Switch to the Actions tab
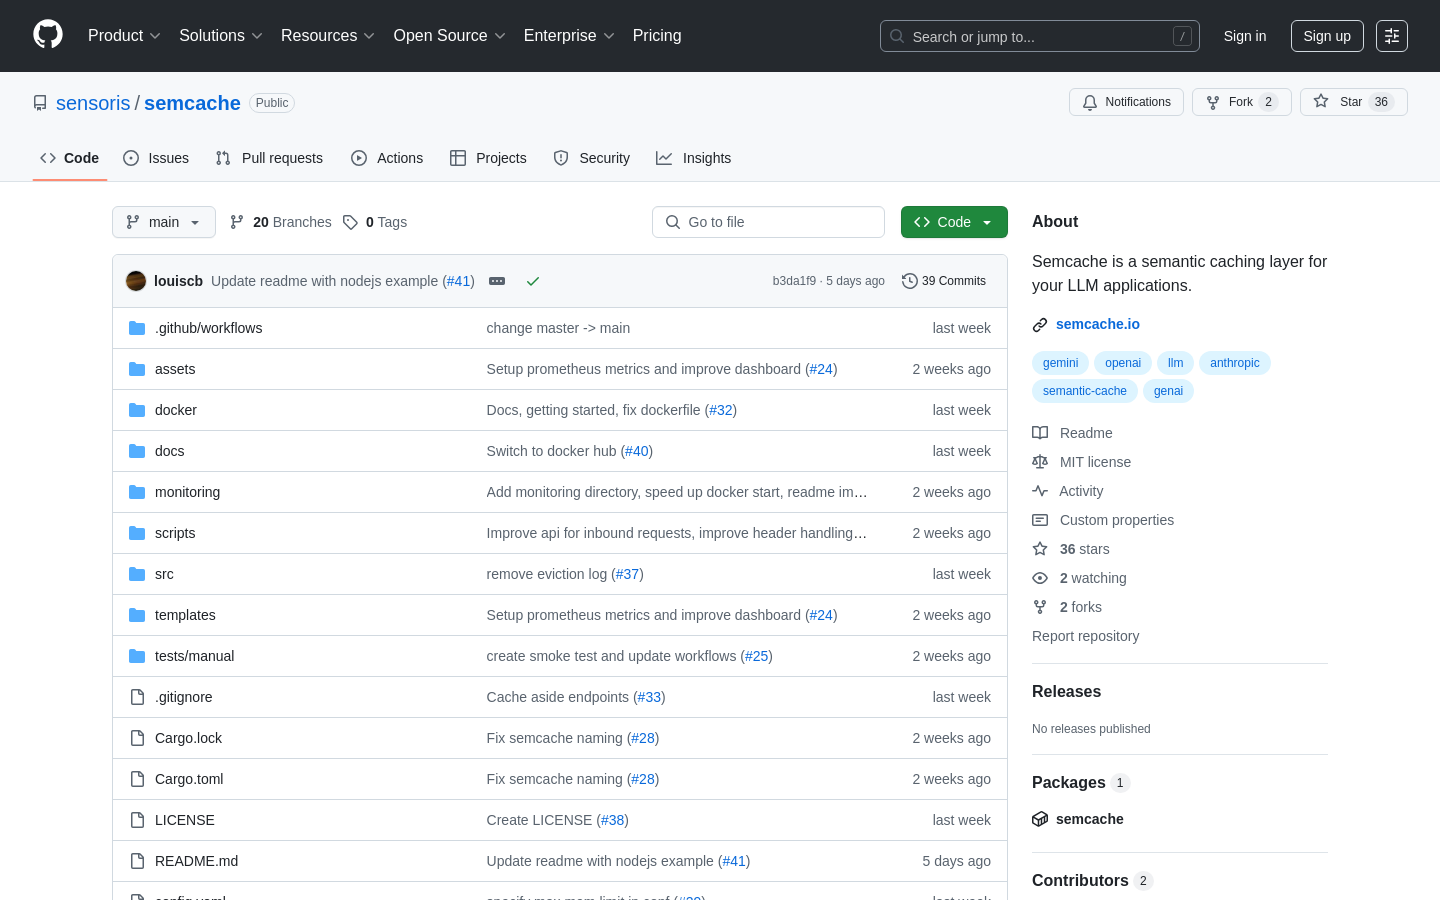 tap(387, 158)
